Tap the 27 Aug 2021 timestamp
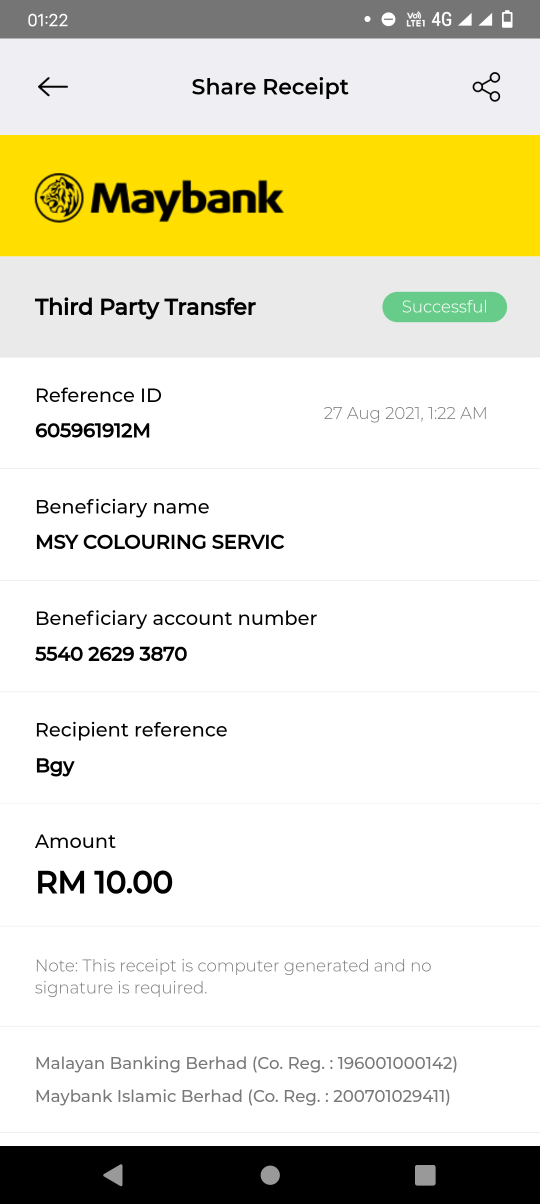The height and width of the screenshot is (1204, 540). pyautogui.click(x=405, y=413)
